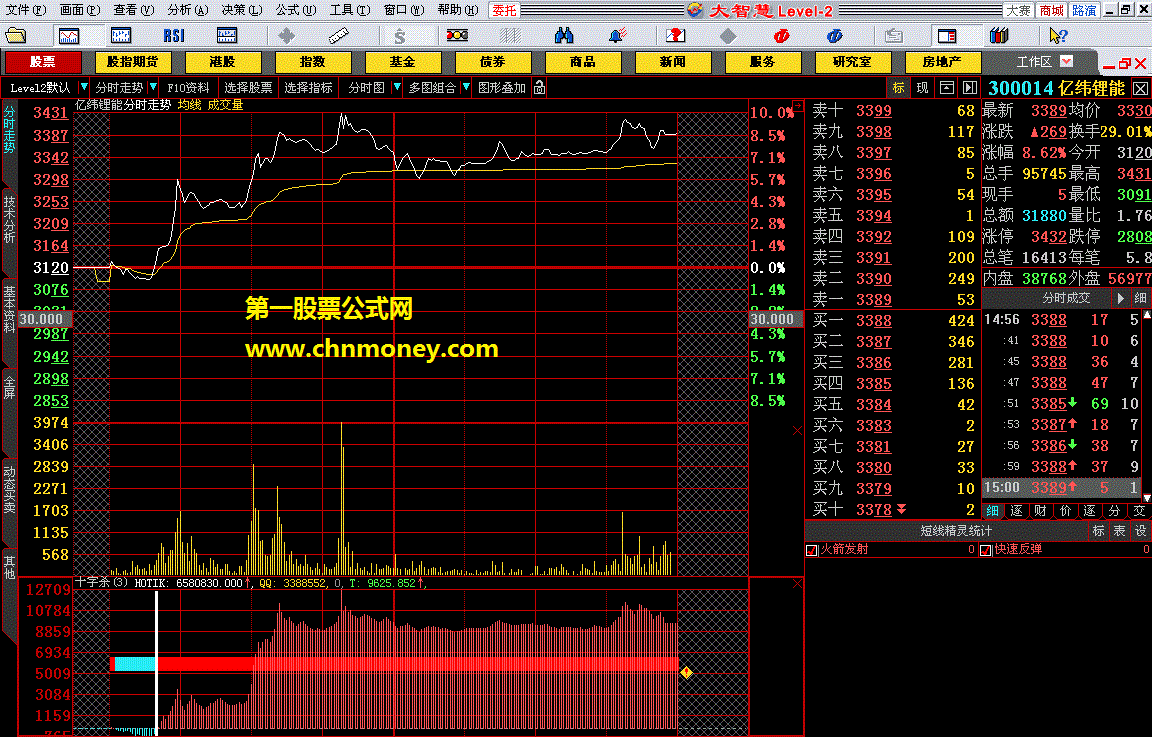Click the 路演 button in the title bar
The width and height of the screenshot is (1152, 737).
pos(1084,10)
